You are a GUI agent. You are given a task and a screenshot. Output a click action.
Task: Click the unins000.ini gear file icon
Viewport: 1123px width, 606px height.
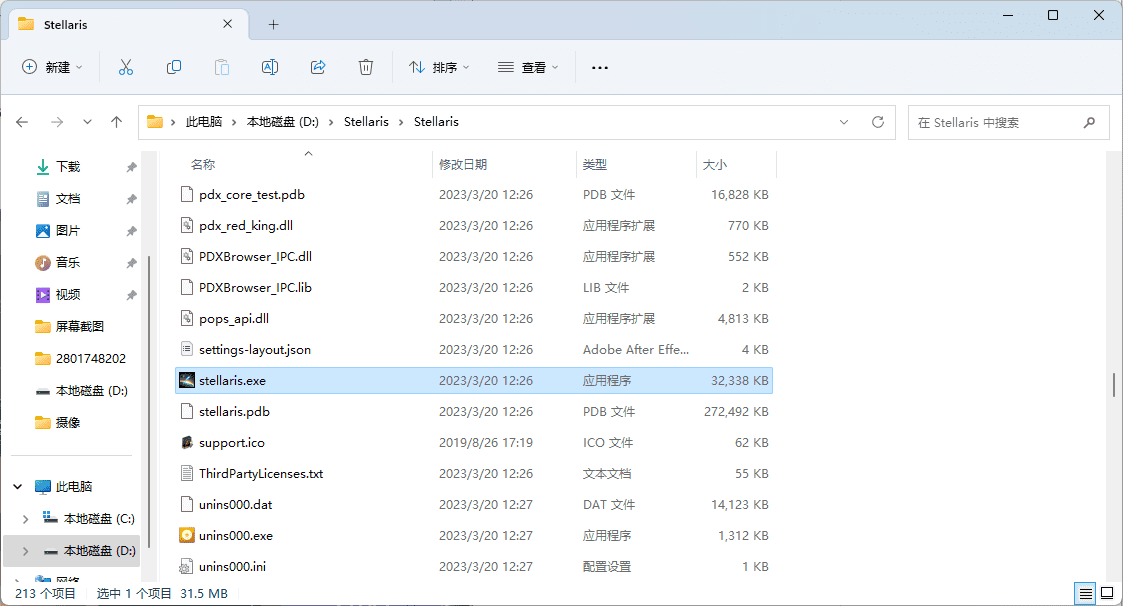[x=186, y=567]
